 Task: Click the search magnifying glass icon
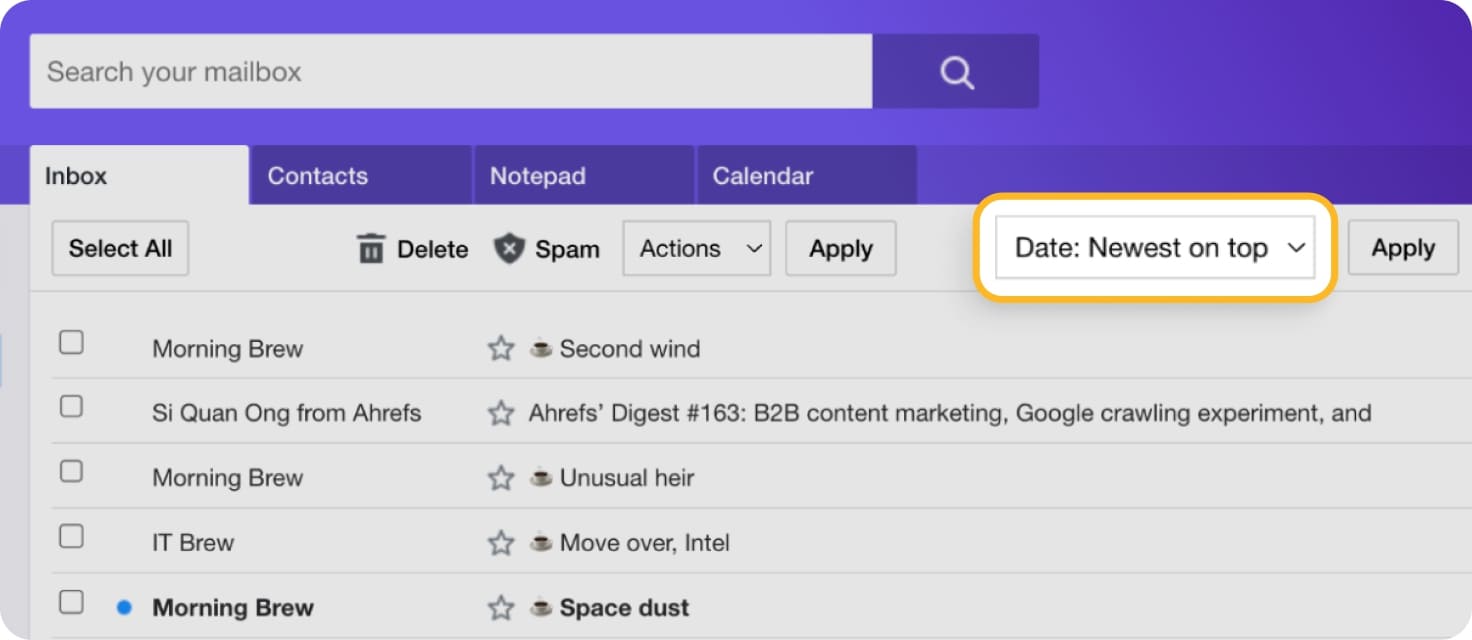[x=956, y=71]
